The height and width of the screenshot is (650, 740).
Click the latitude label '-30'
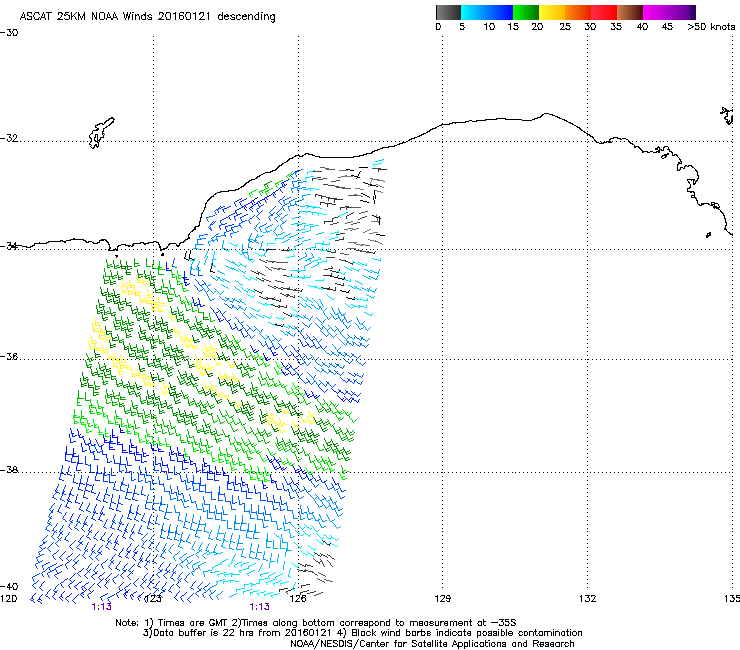9,33
